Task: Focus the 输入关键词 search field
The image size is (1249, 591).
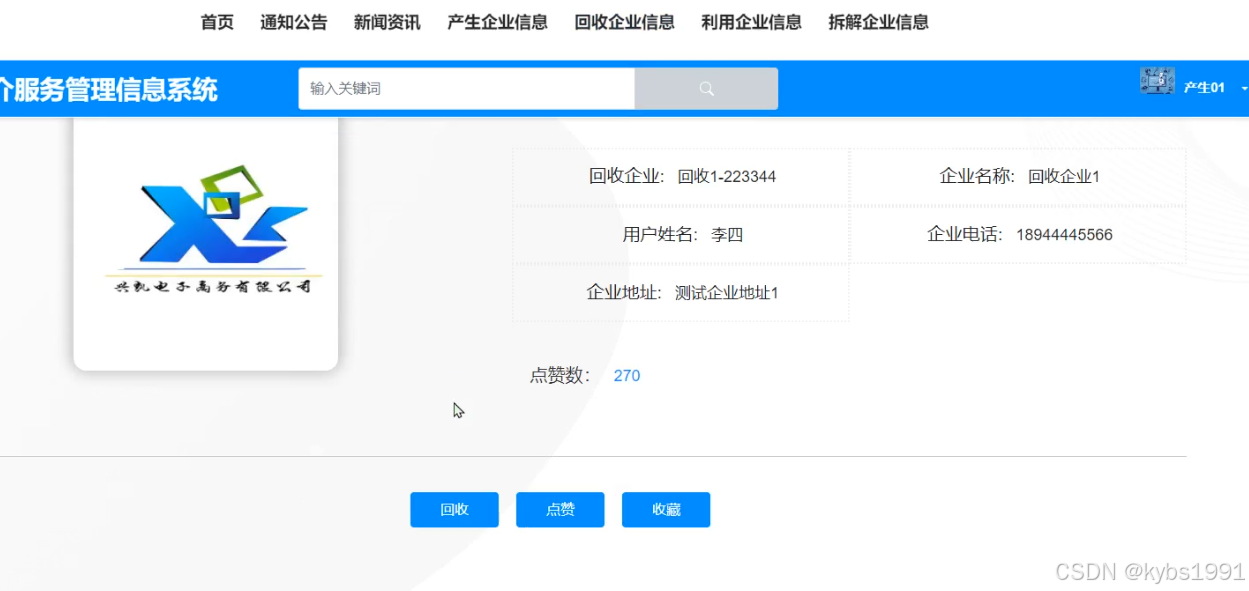Action: [x=466, y=89]
